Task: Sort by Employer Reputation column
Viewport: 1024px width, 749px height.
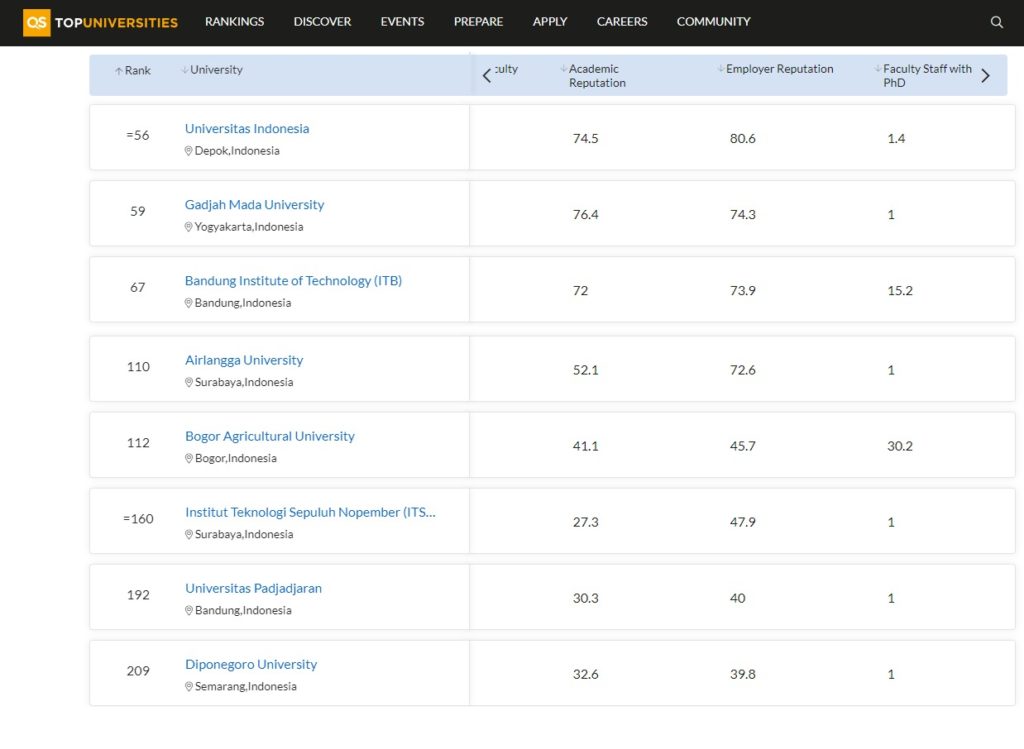Action: coord(778,69)
